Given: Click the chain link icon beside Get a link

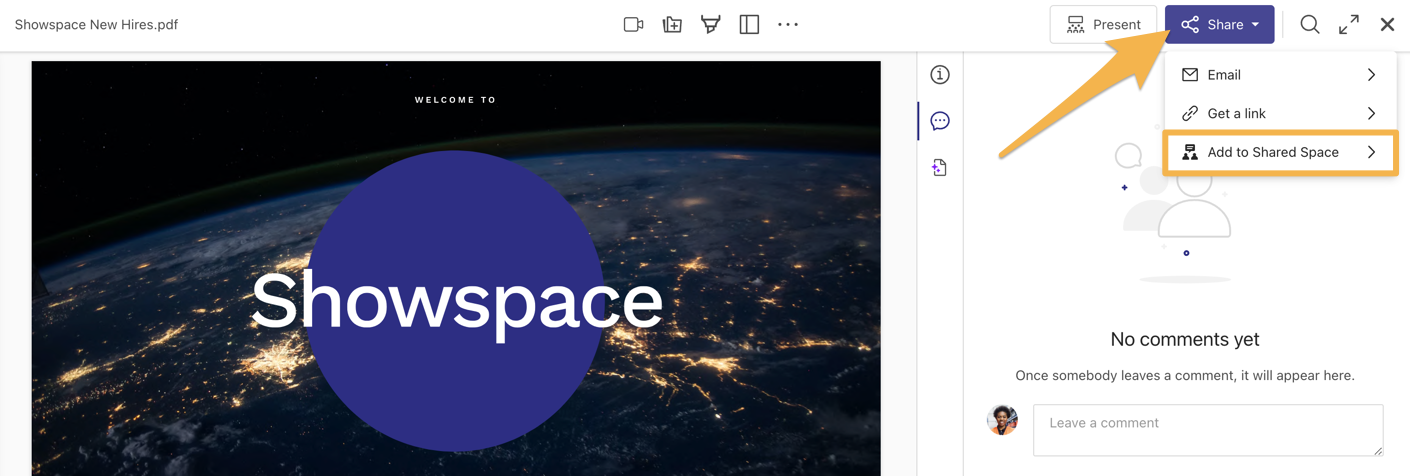Looking at the screenshot, I should click(1190, 113).
